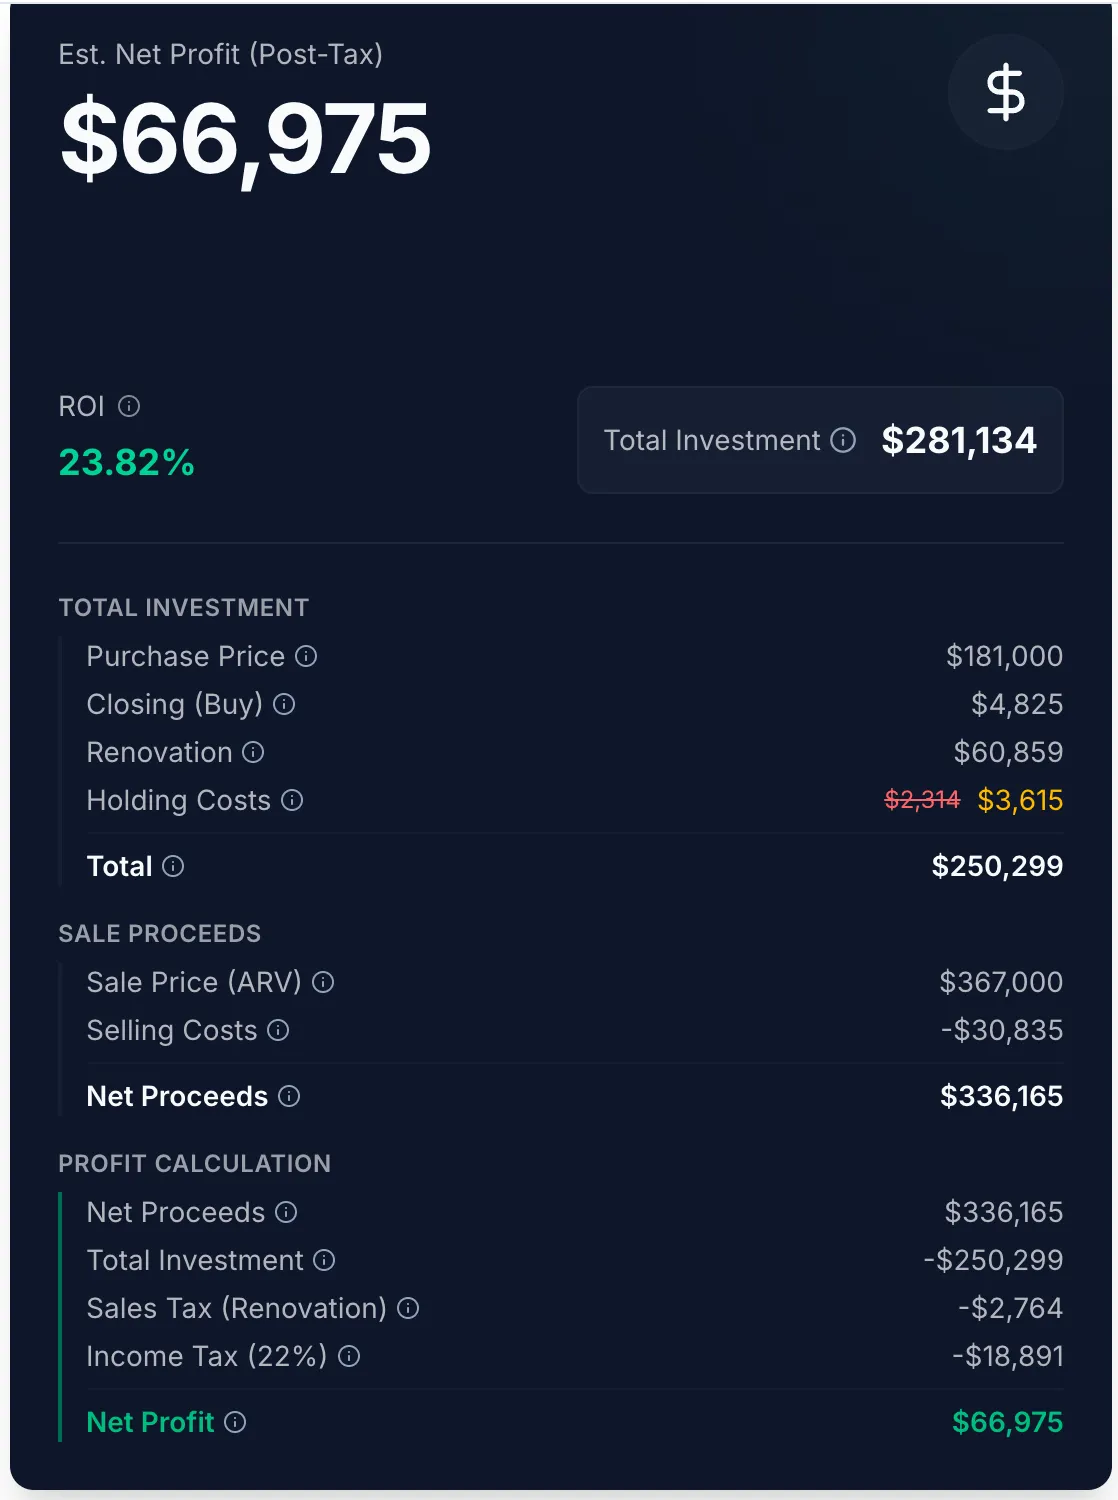Click info icon beside bold Net Proceeds
1118x1500 pixels.
click(x=289, y=1096)
